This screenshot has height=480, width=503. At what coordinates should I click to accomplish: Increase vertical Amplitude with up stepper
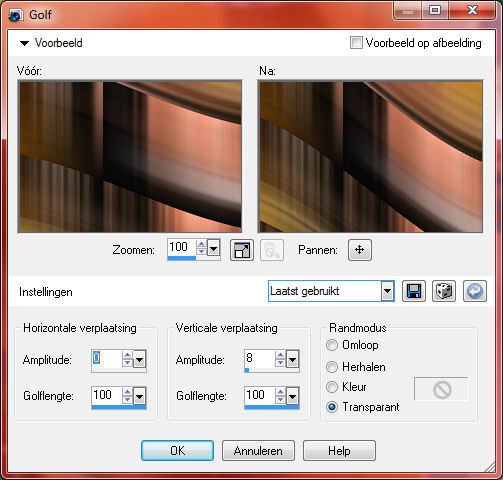tap(280, 355)
